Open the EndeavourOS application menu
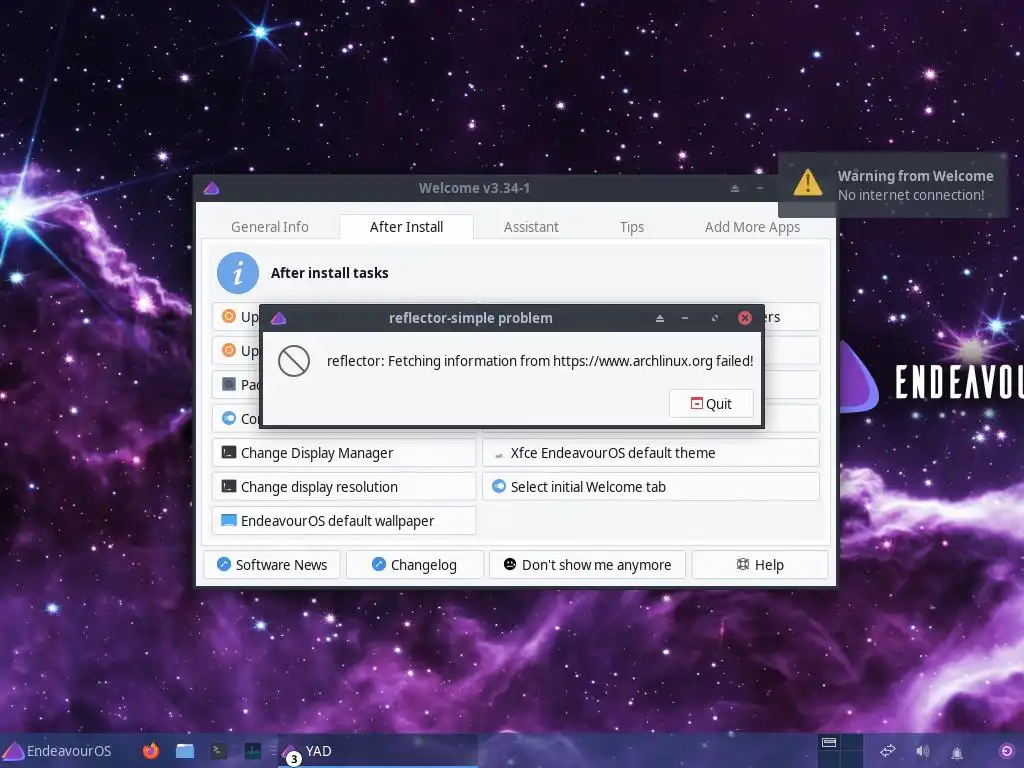 (x=57, y=751)
